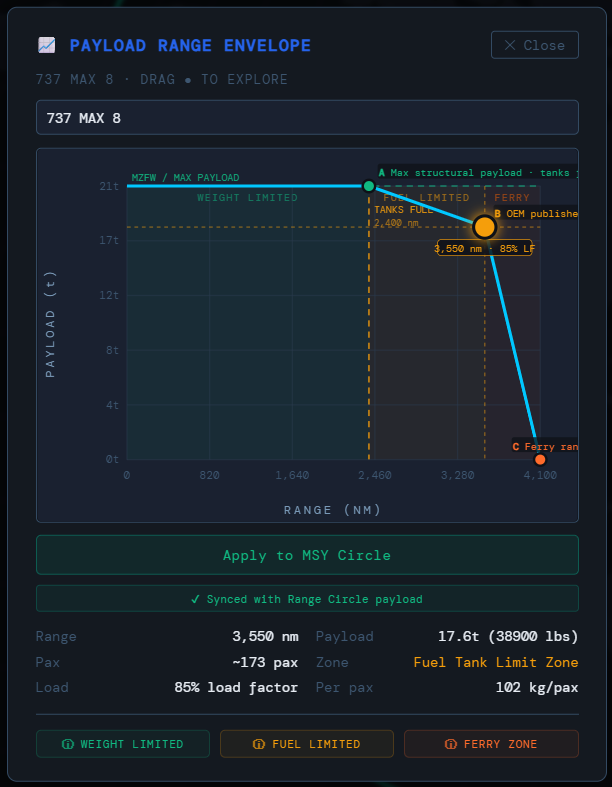This screenshot has width=612, height=787.
Task: Click the 2,460 range axis label
Action: (375, 475)
